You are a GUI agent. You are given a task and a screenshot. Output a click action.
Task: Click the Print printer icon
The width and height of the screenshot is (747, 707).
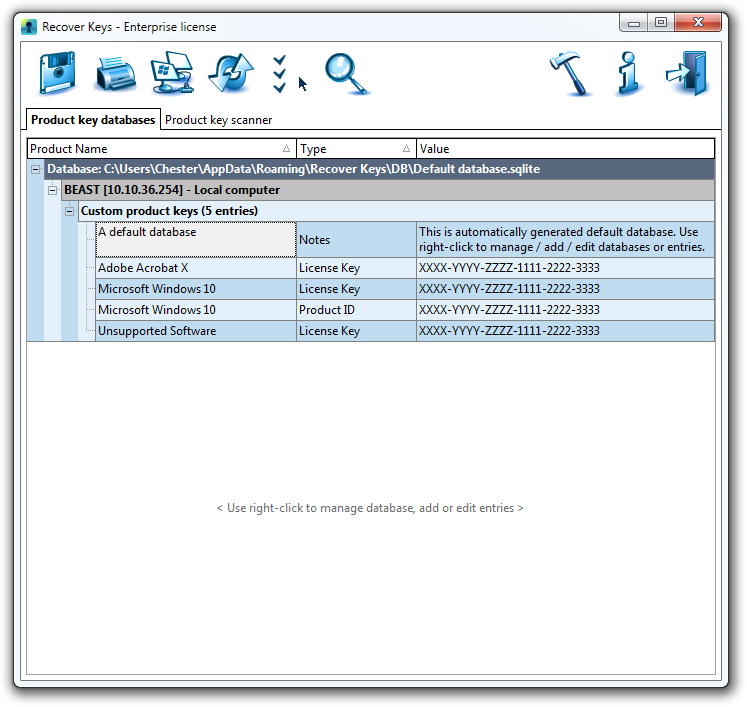tap(116, 73)
